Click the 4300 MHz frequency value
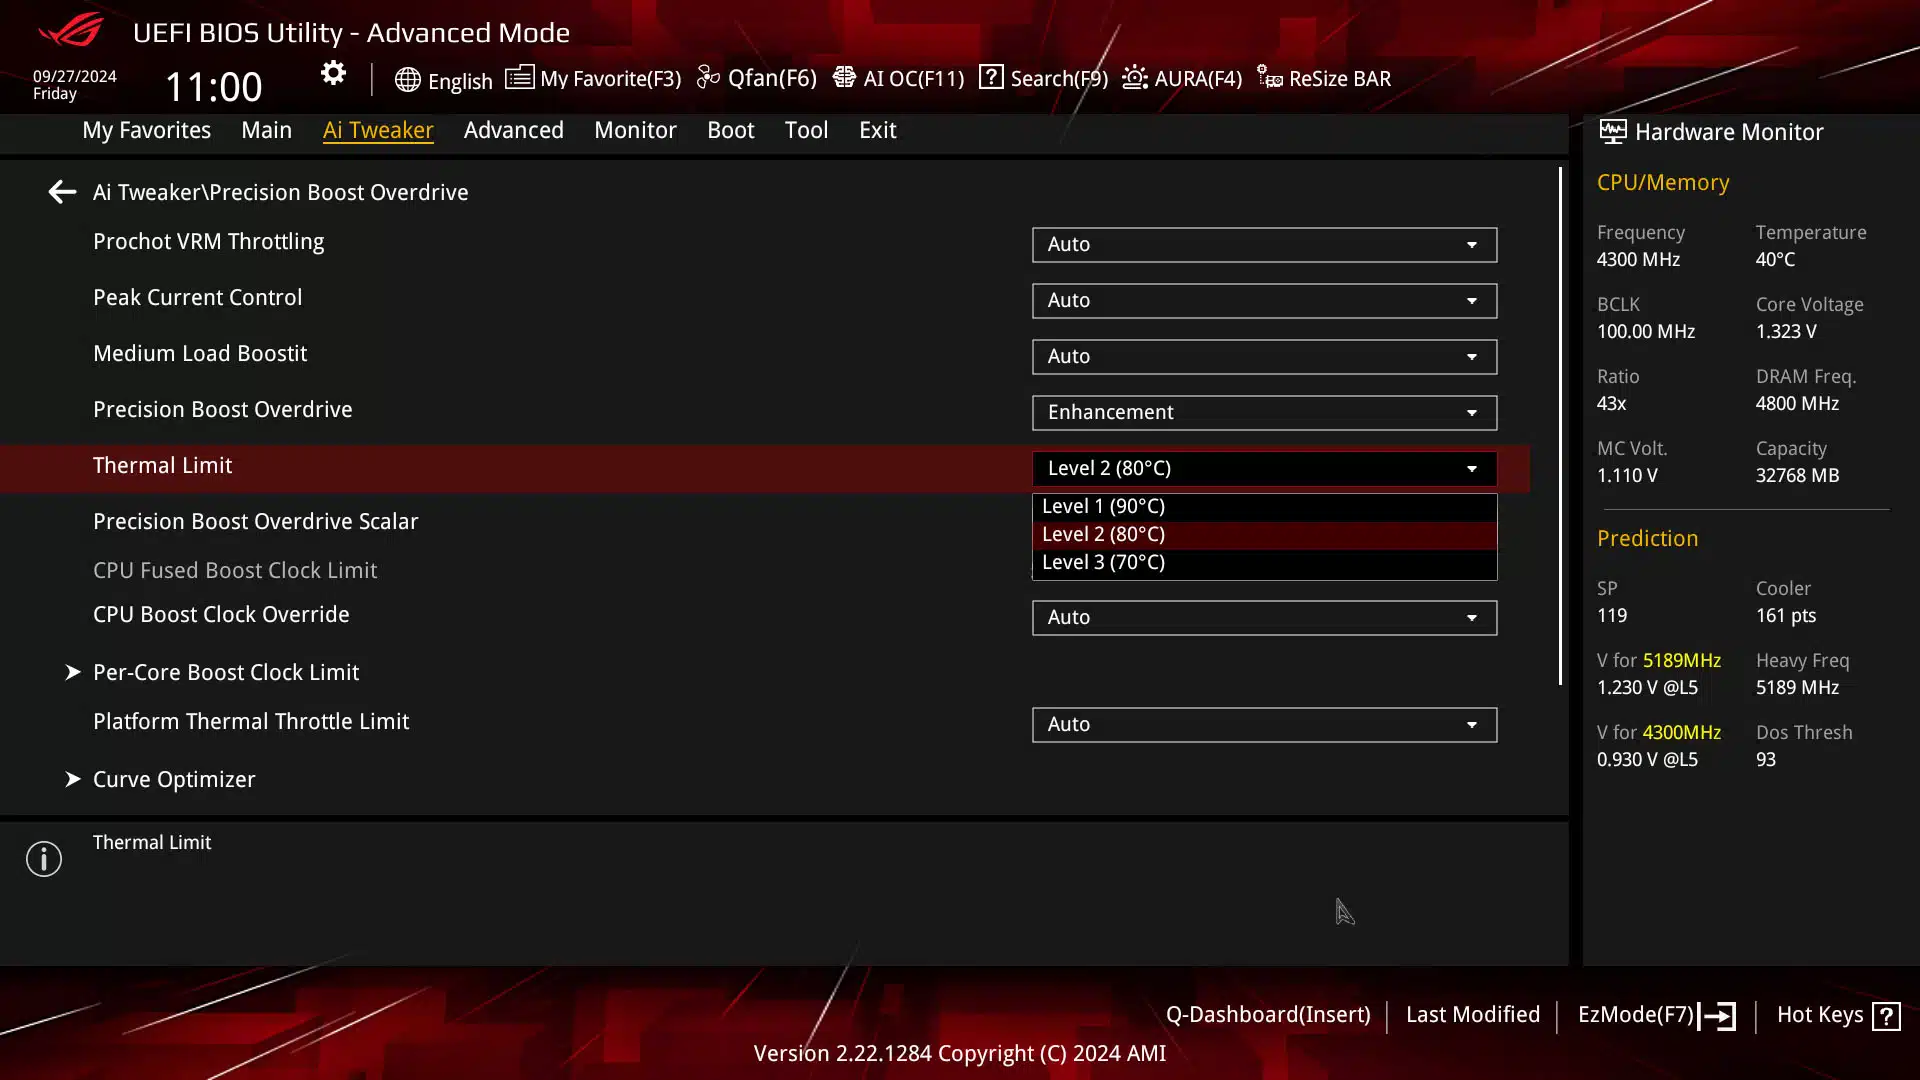Viewport: 1920px width, 1080px height. [x=1638, y=260]
